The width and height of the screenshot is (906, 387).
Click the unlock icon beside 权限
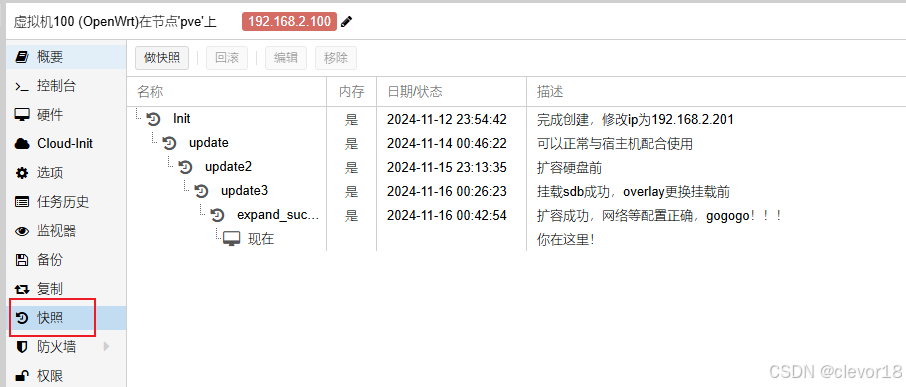pos(22,376)
